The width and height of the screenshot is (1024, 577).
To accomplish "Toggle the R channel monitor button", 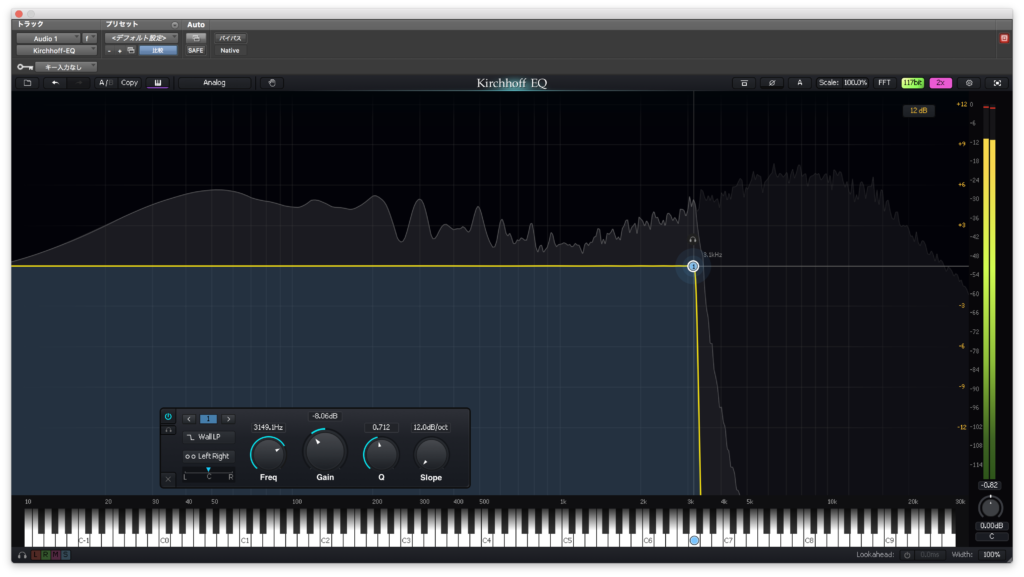I will [46, 555].
